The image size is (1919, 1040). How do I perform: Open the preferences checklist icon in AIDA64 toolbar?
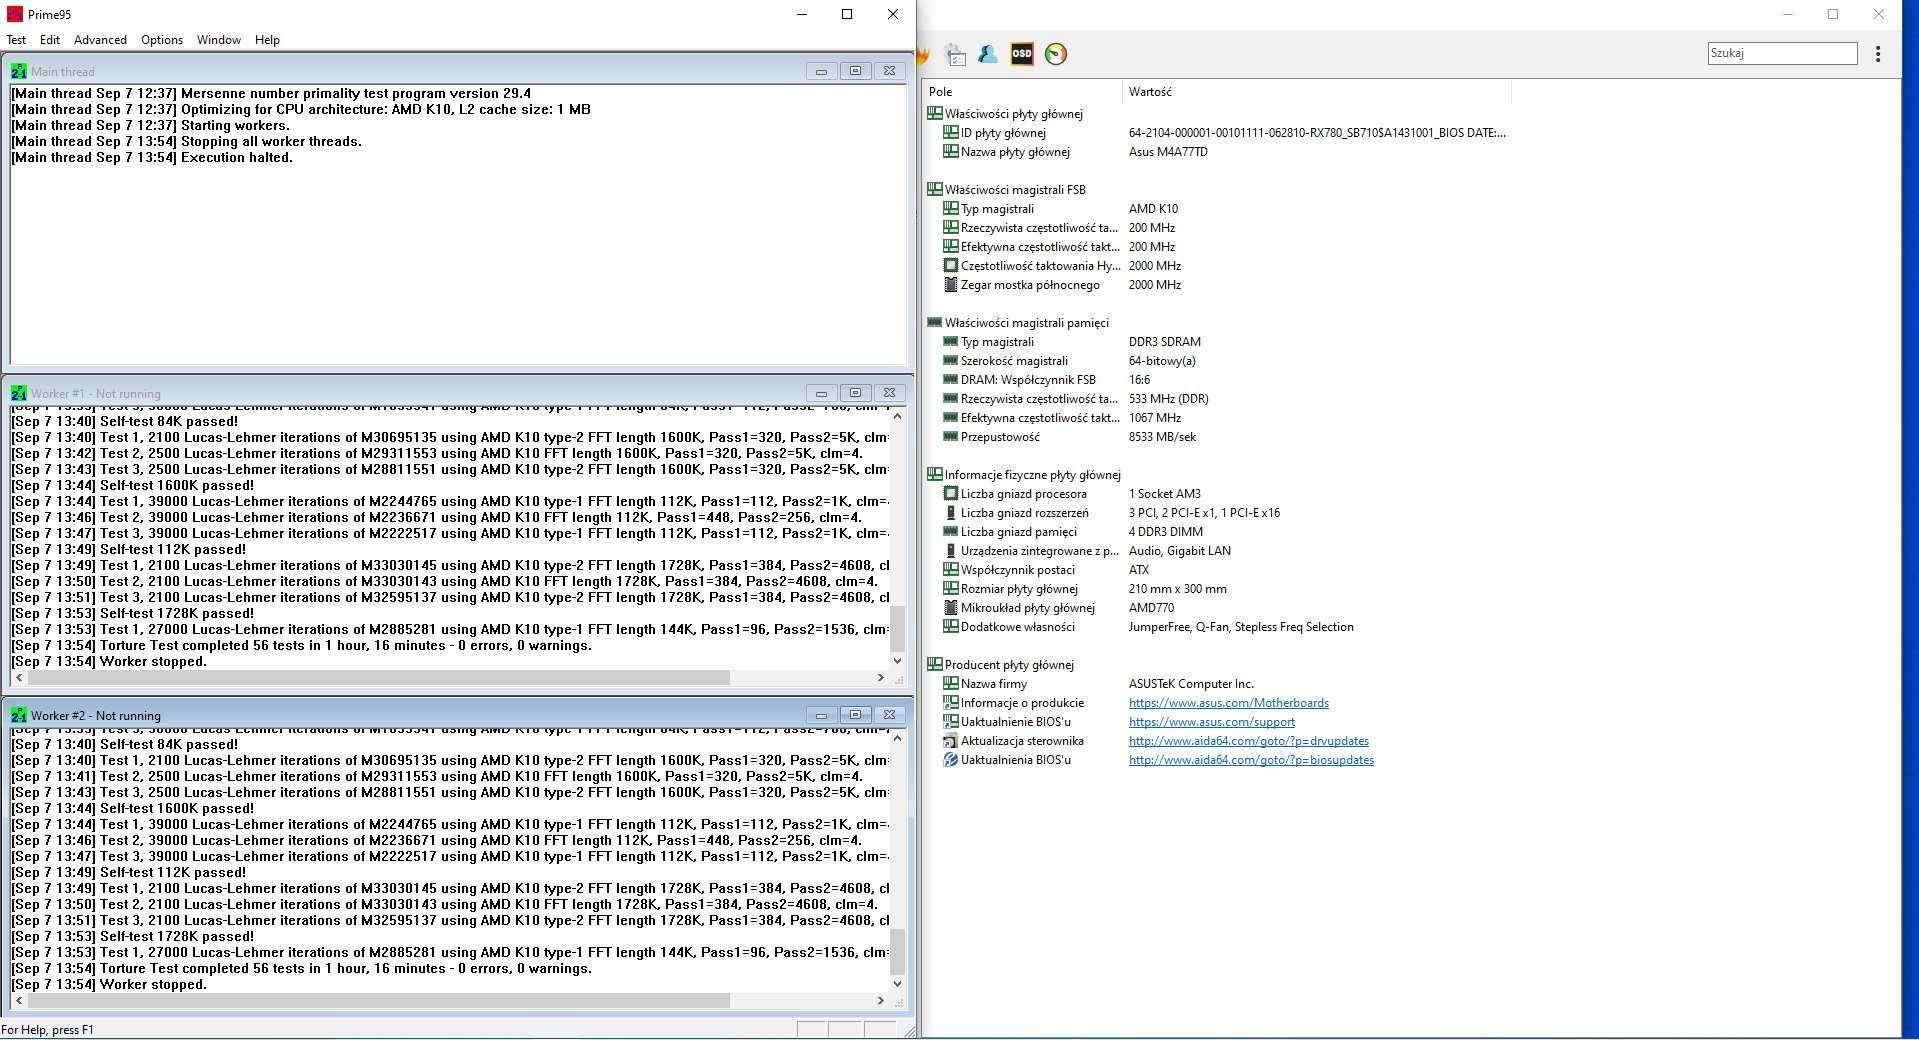(x=955, y=54)
